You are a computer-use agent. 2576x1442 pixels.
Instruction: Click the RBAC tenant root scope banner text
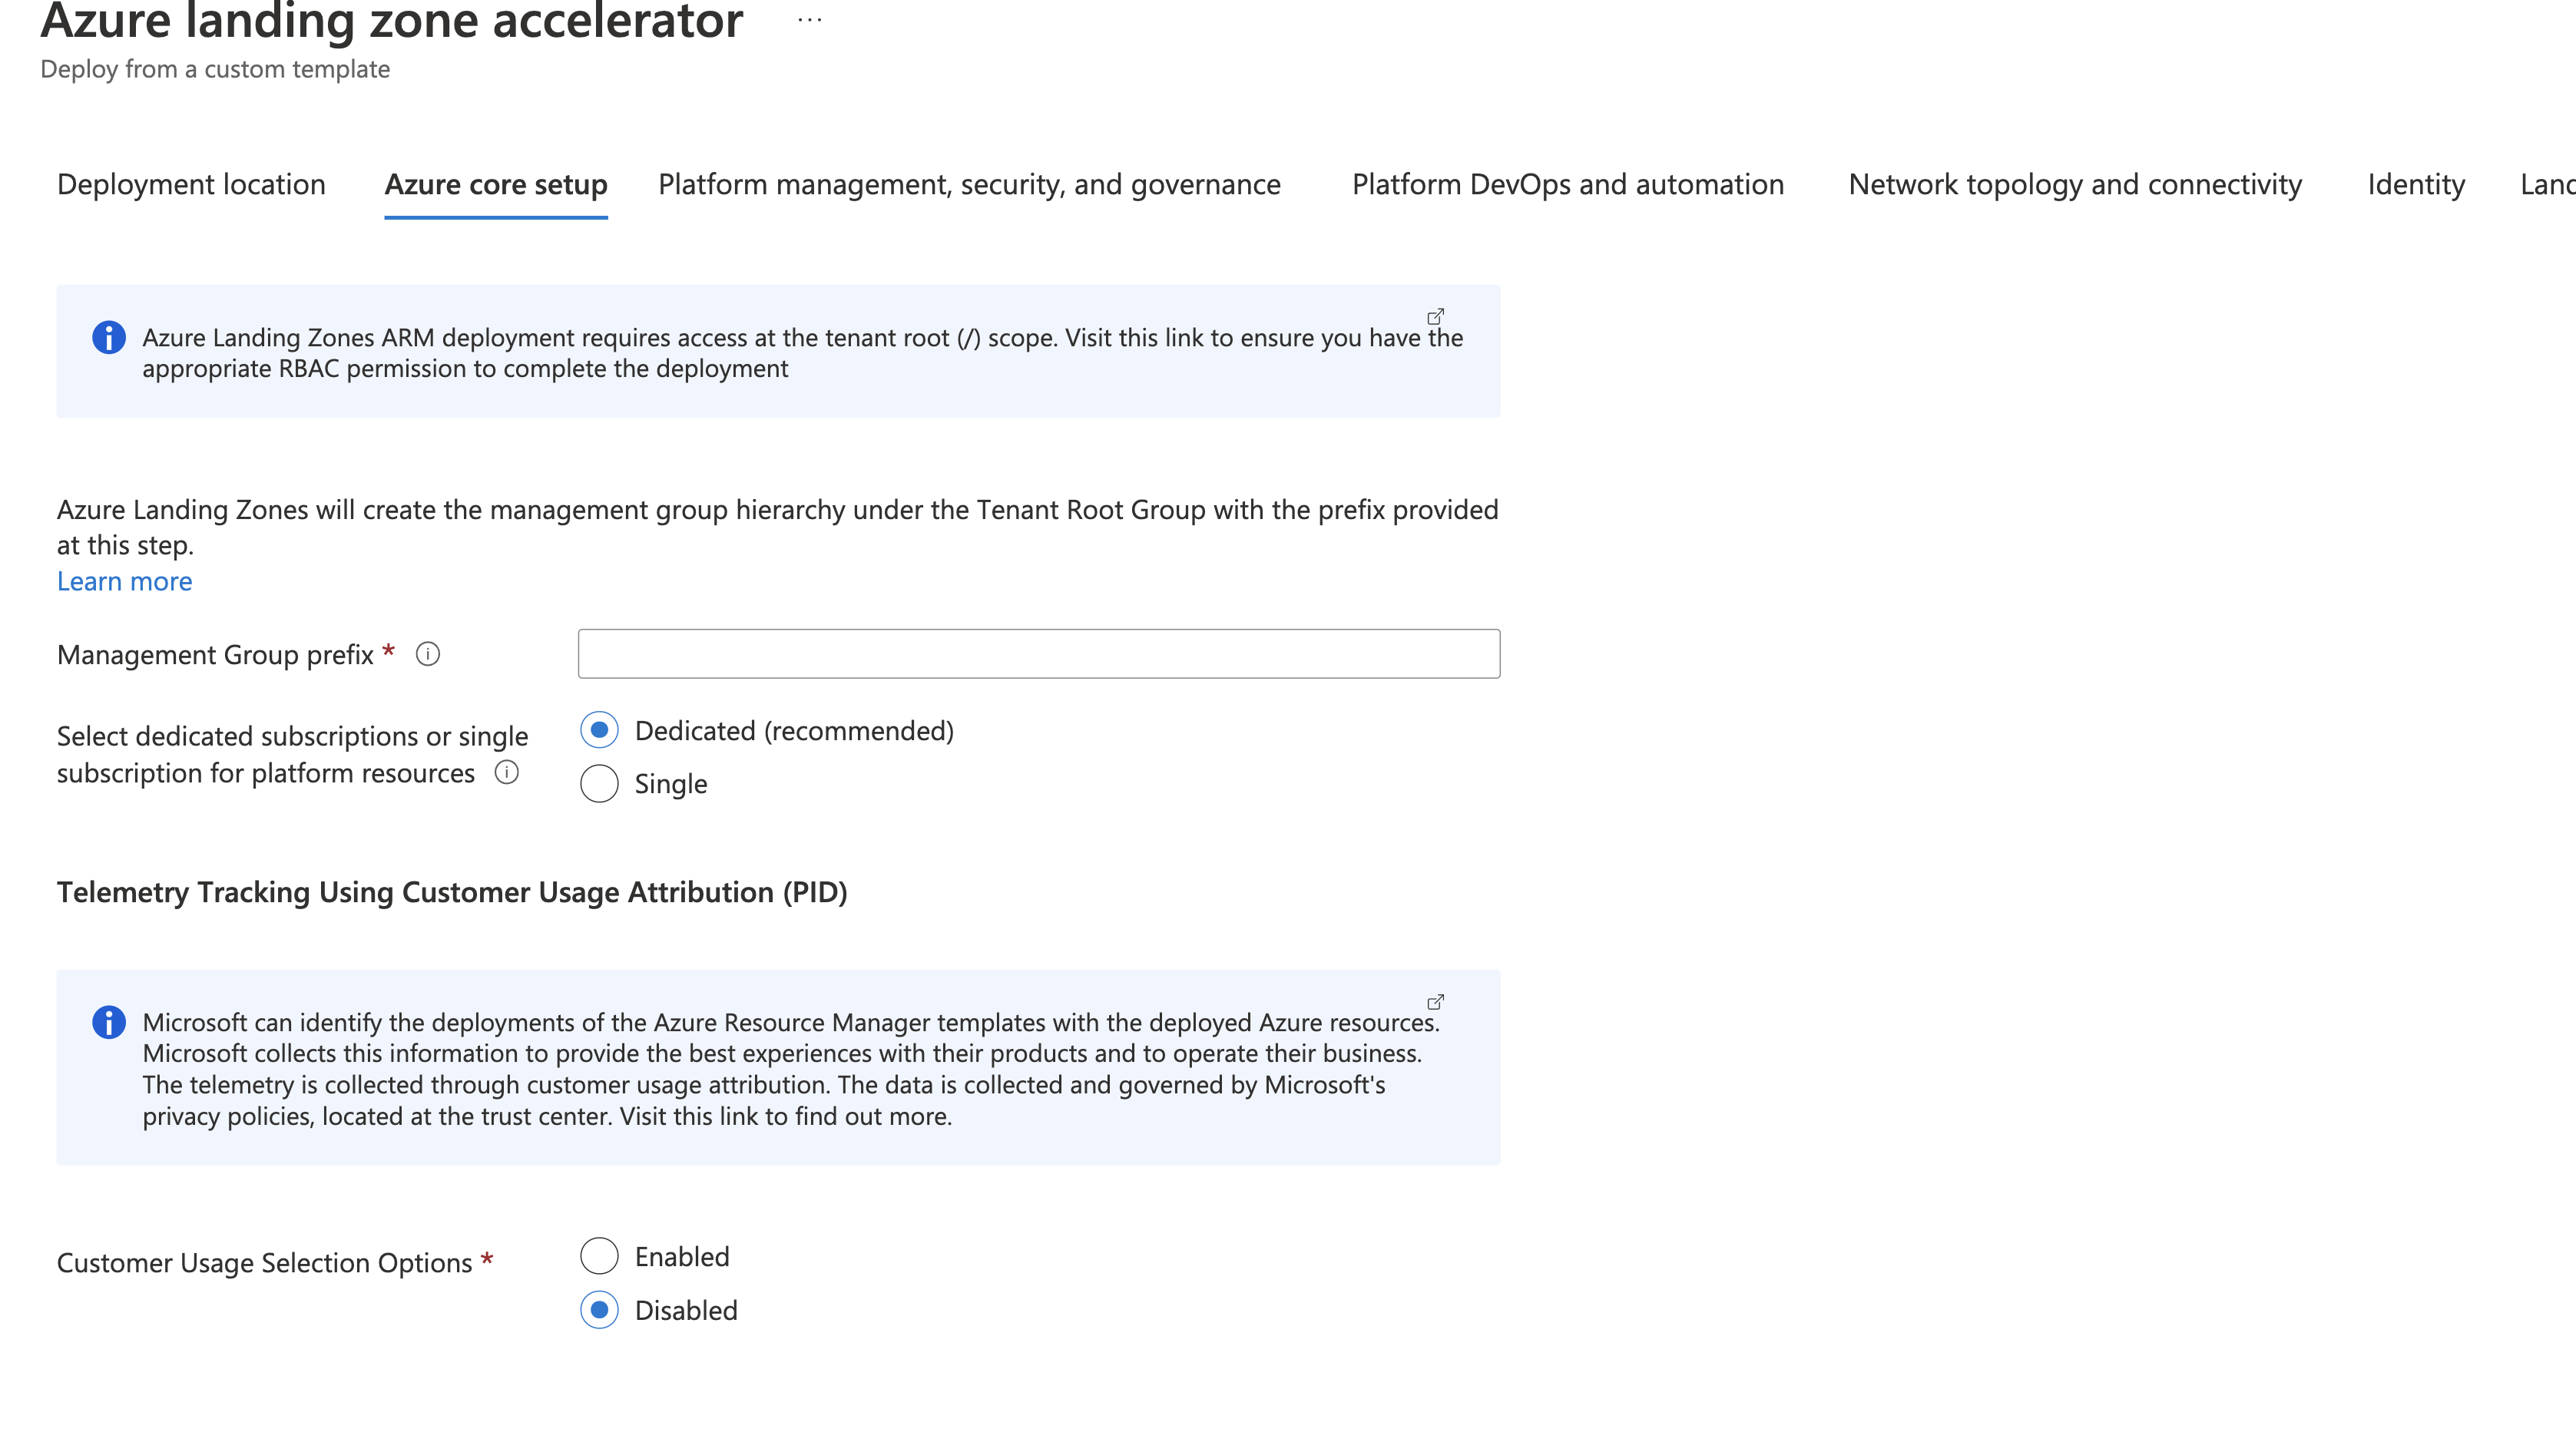(x=802, y=353)
